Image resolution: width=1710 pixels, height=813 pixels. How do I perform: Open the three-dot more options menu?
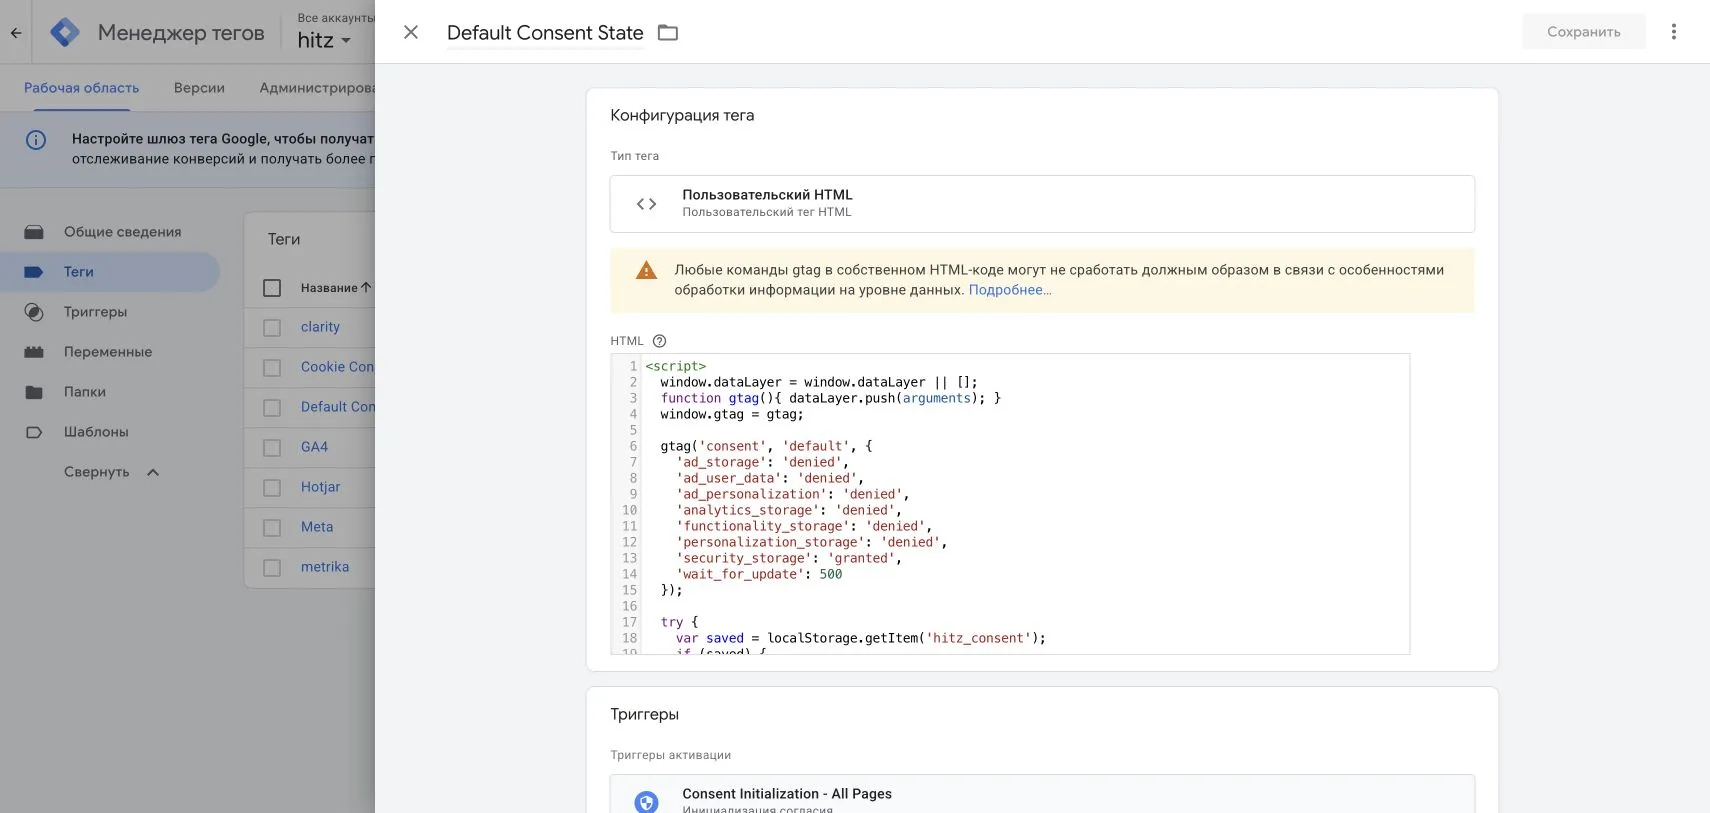pos(1673,32)
